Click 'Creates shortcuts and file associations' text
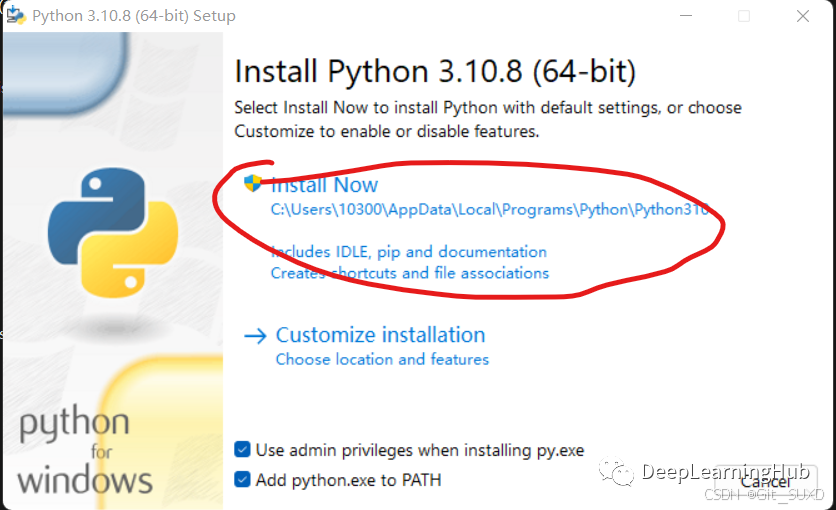 (410, 273)
